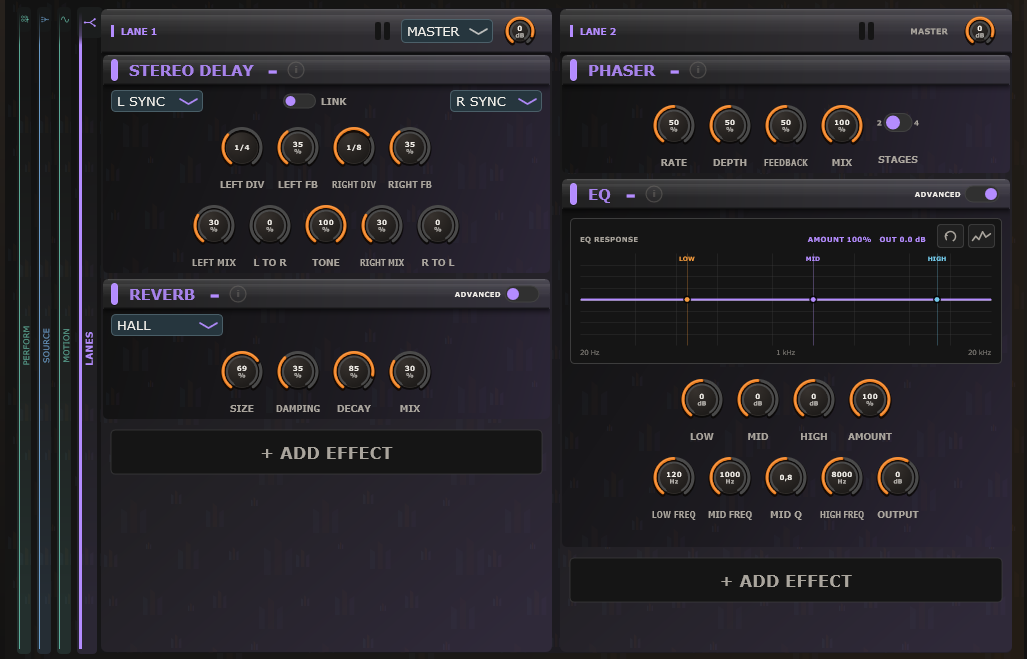Click the reverb DAMPING knob
Image resolution: width=1027 pixels, height=659 pixels.
pyautogui.click(x=297, y=372)
